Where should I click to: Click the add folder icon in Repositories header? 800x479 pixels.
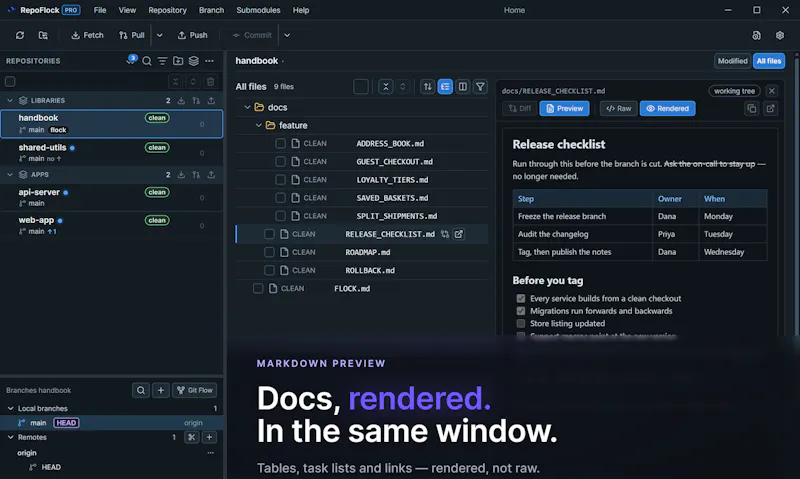point(178,61)
